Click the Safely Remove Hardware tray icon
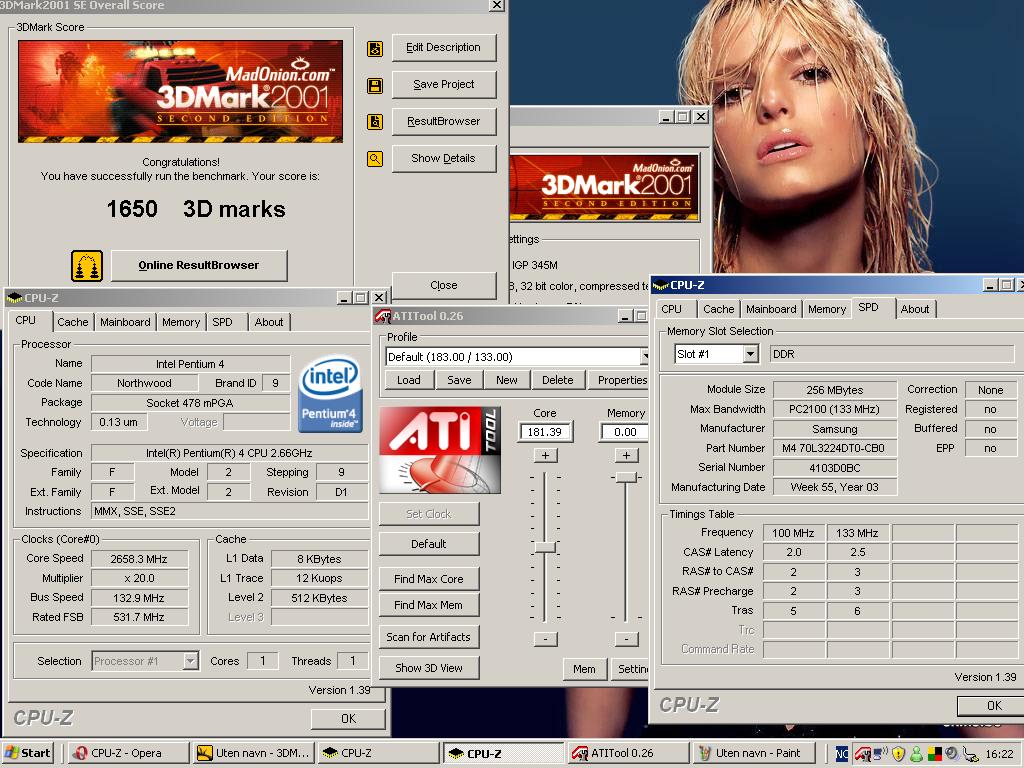The width and height of the screenshot is (1024, 768). coord(970,754)
